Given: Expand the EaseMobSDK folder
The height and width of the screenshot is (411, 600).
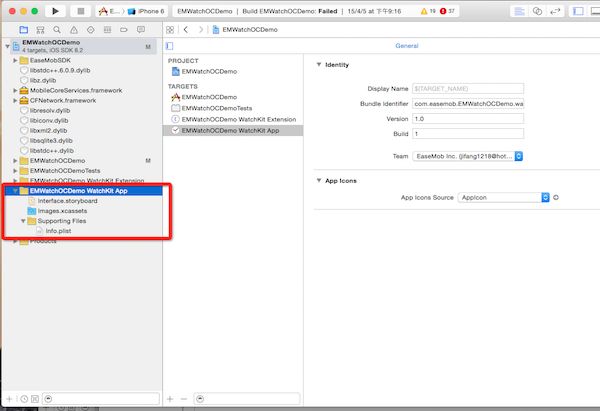Looking at the screenshot, I should pos(15,60).
